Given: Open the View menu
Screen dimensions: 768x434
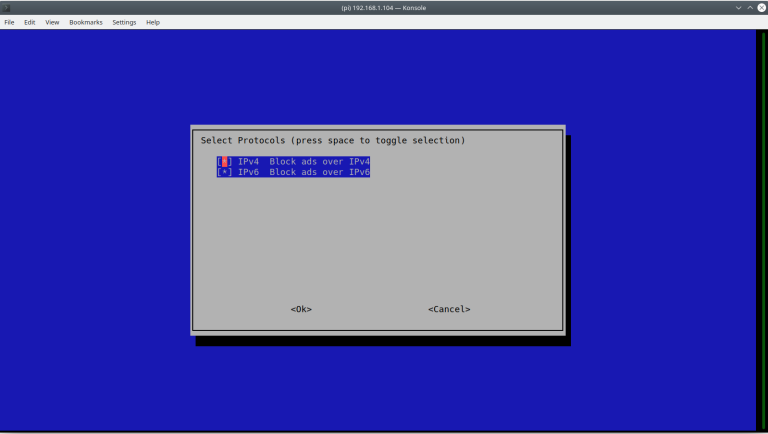Looking at the screenshot, I should pyautogui.click(x=52, y=22).
